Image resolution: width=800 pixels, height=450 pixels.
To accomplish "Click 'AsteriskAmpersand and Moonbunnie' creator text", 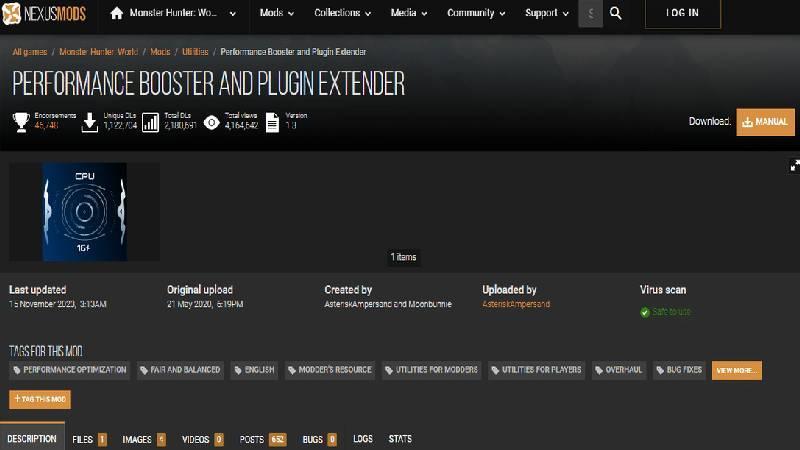I will pos(388,304).
